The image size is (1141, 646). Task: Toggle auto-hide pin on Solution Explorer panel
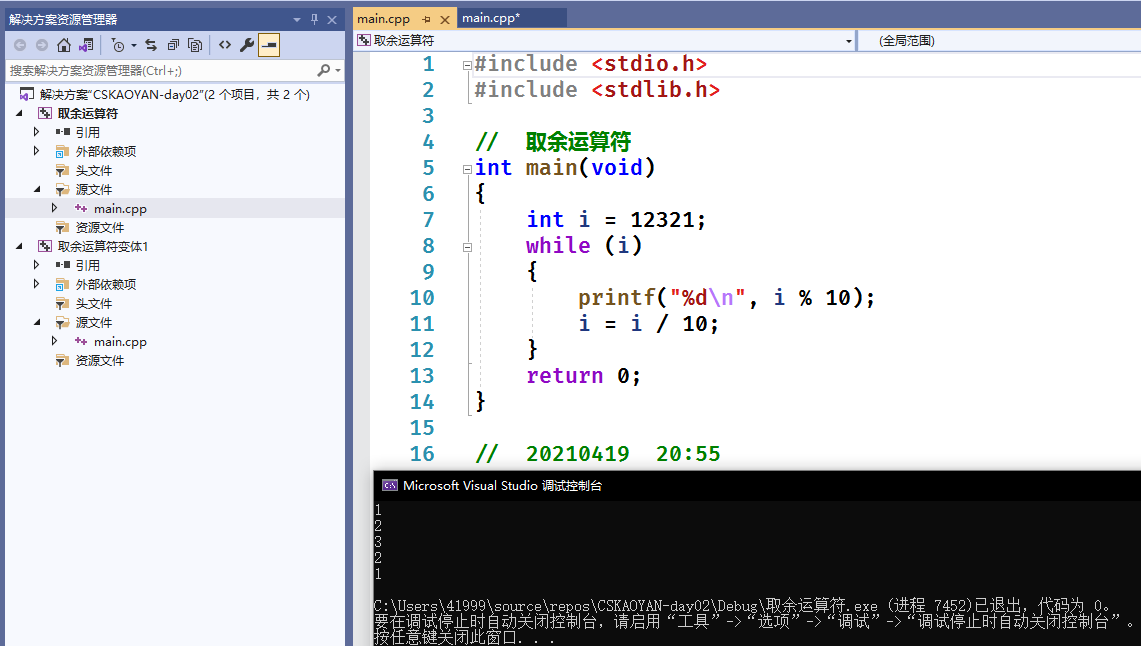click(314, 20)
